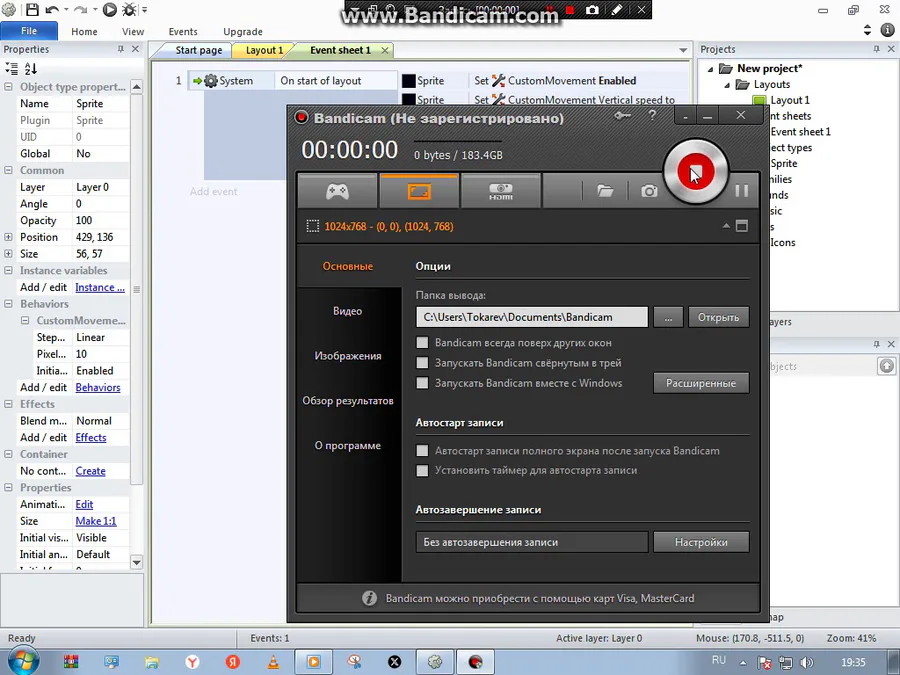Viewport: 900px width, 675px height.
Task: Open the 'Изображения' settings tab
Action: pyautogui.click(x=348, y=355)
